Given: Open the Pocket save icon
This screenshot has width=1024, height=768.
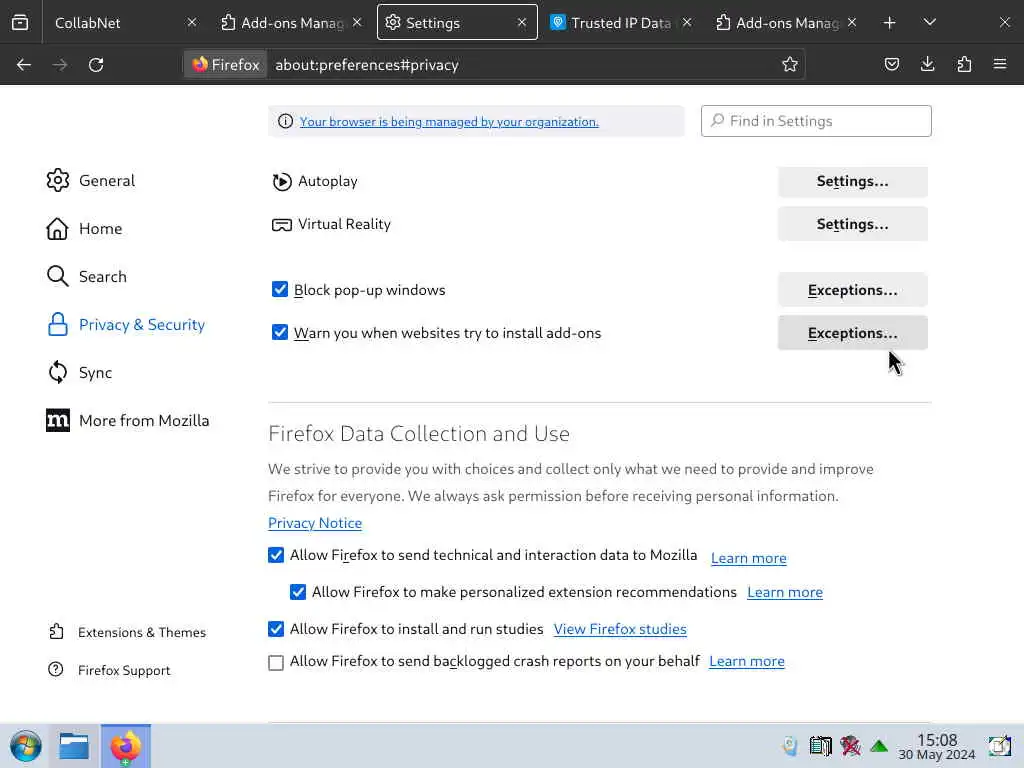Looking at the screenshot, I should (891, 64).
